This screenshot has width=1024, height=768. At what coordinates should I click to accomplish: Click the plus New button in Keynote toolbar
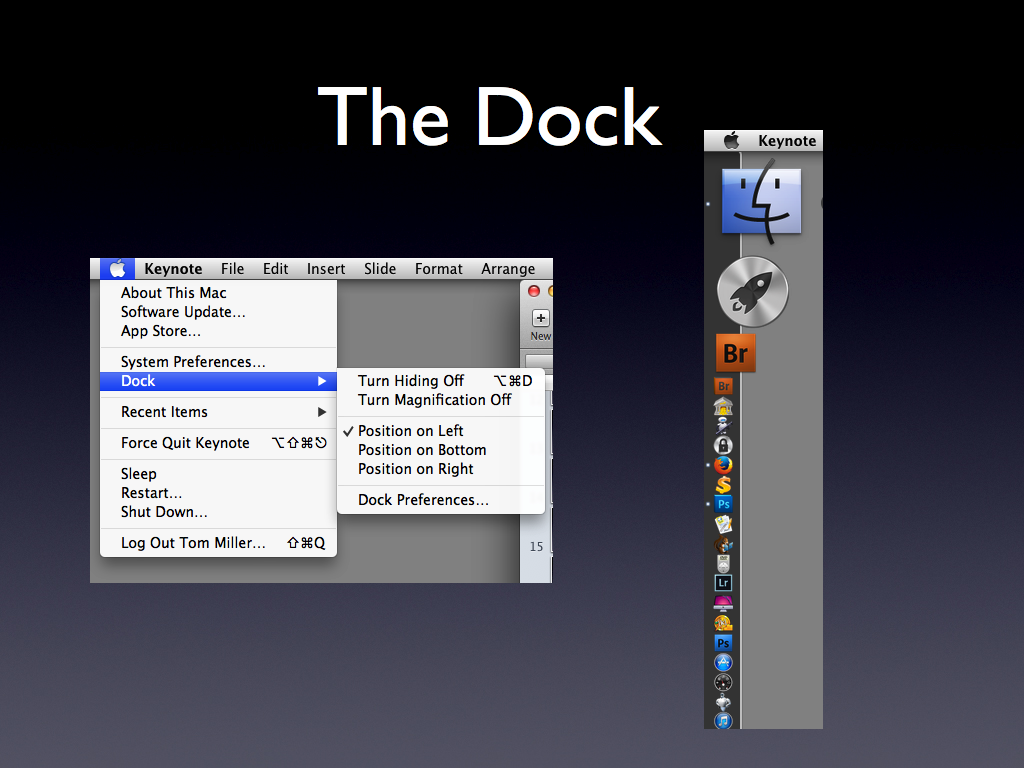click(x=540, y=318)
